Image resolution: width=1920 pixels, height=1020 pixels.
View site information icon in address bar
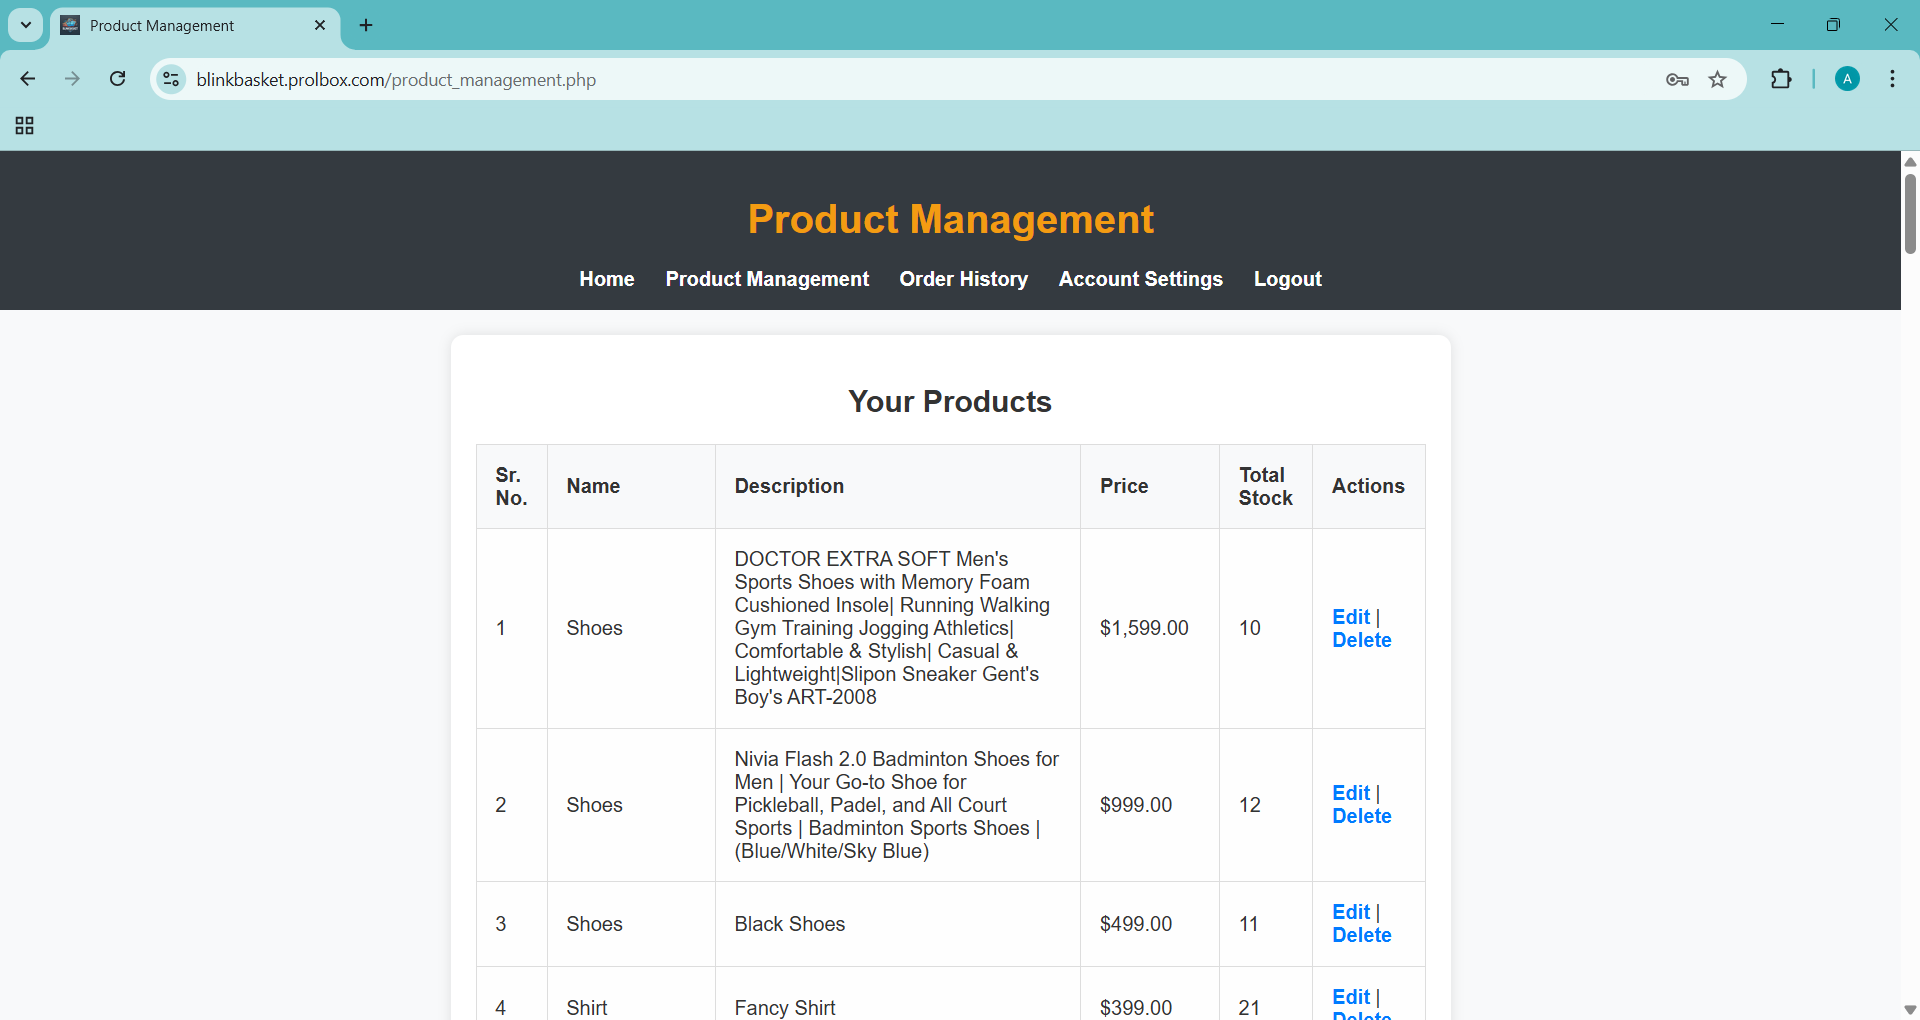(x=172, y=79)
